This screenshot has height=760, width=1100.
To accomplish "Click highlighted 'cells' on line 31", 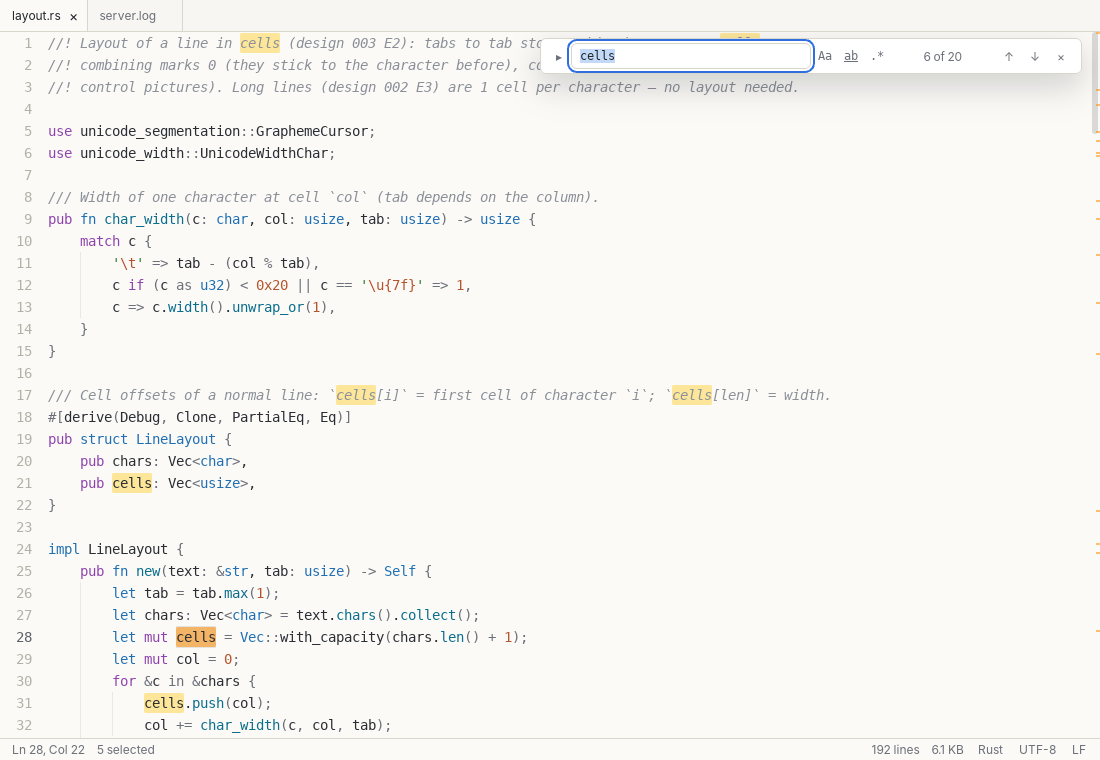I will [164, 703].
